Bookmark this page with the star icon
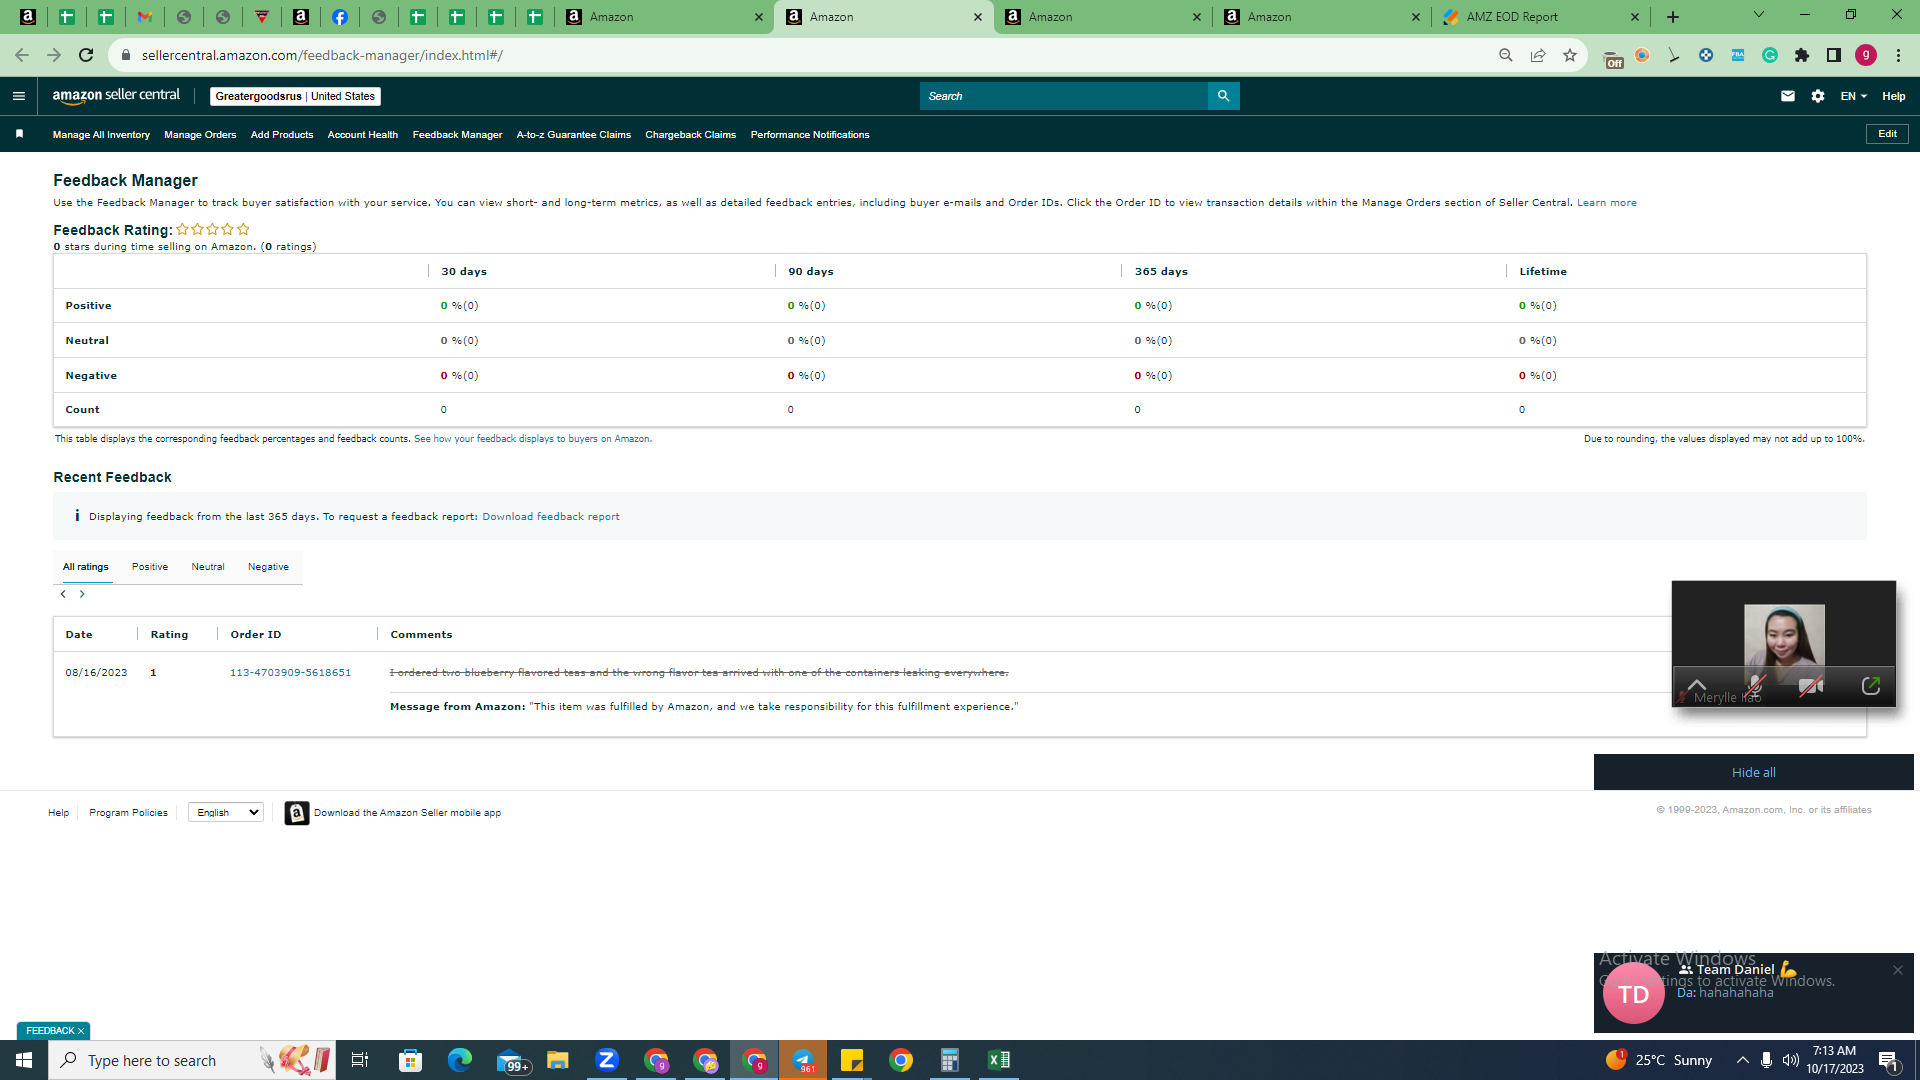 tap(1570, 55)
